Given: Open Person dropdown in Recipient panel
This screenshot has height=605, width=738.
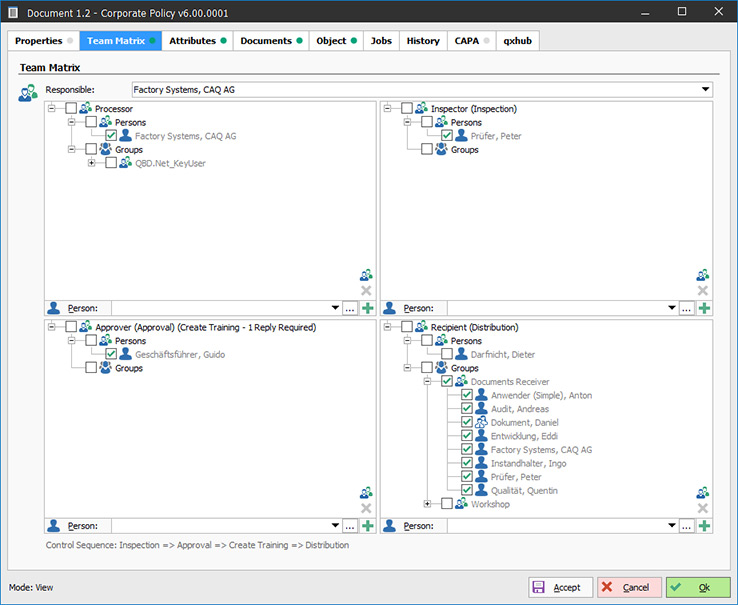Looking at the screenshot, I should coord(672,526).
